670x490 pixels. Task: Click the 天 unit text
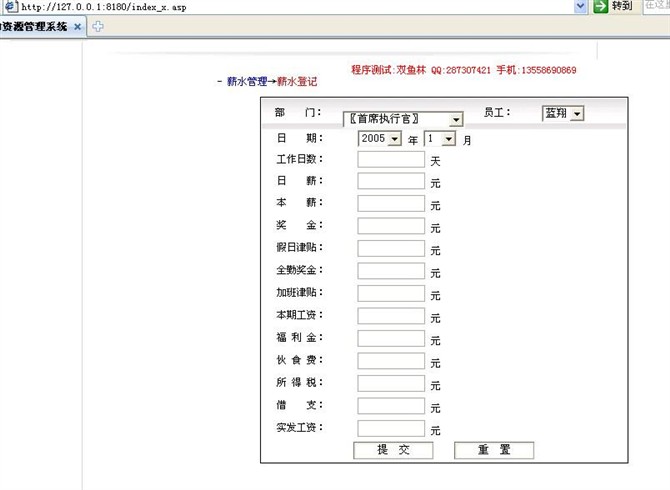(435, 161)
